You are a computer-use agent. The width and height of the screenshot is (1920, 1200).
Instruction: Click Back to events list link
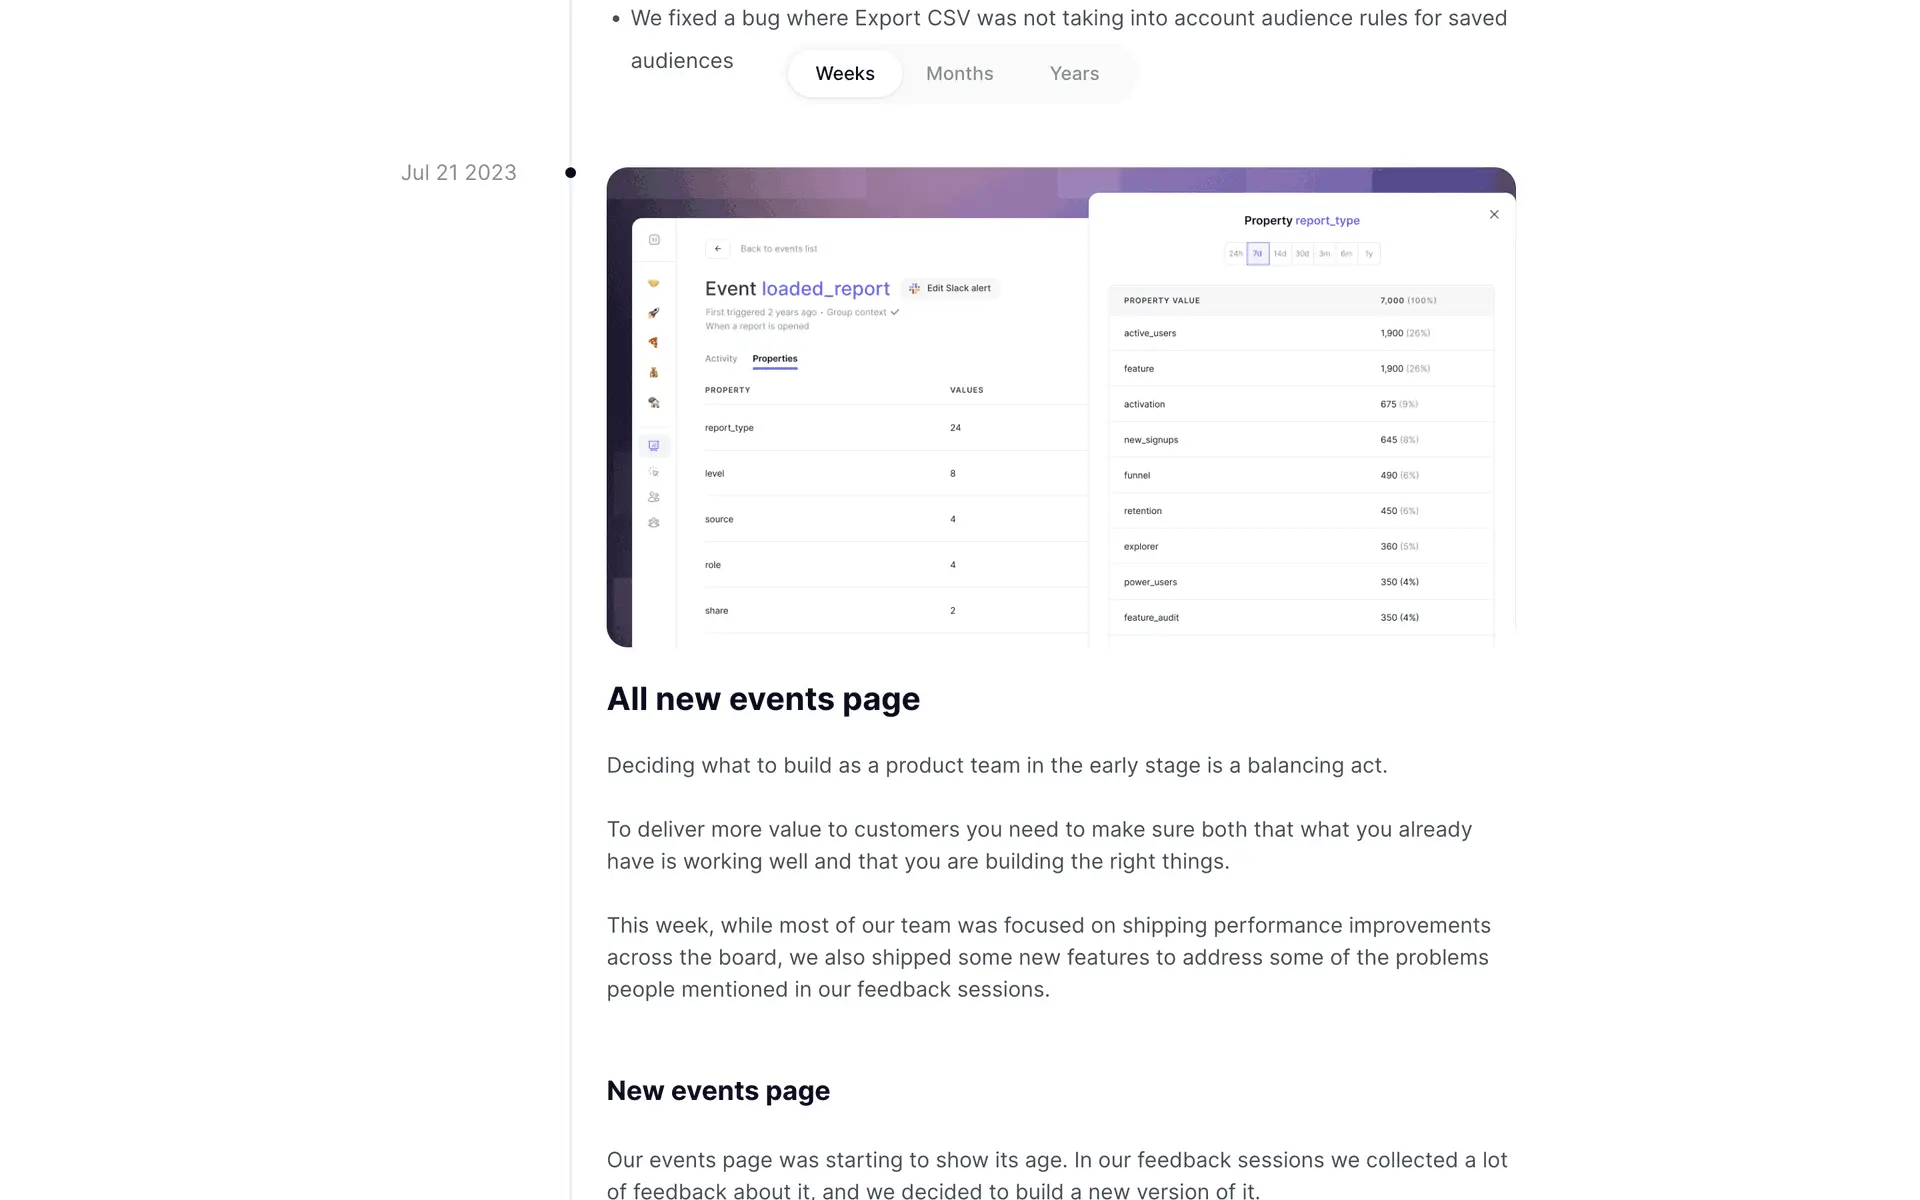(778, 249)
